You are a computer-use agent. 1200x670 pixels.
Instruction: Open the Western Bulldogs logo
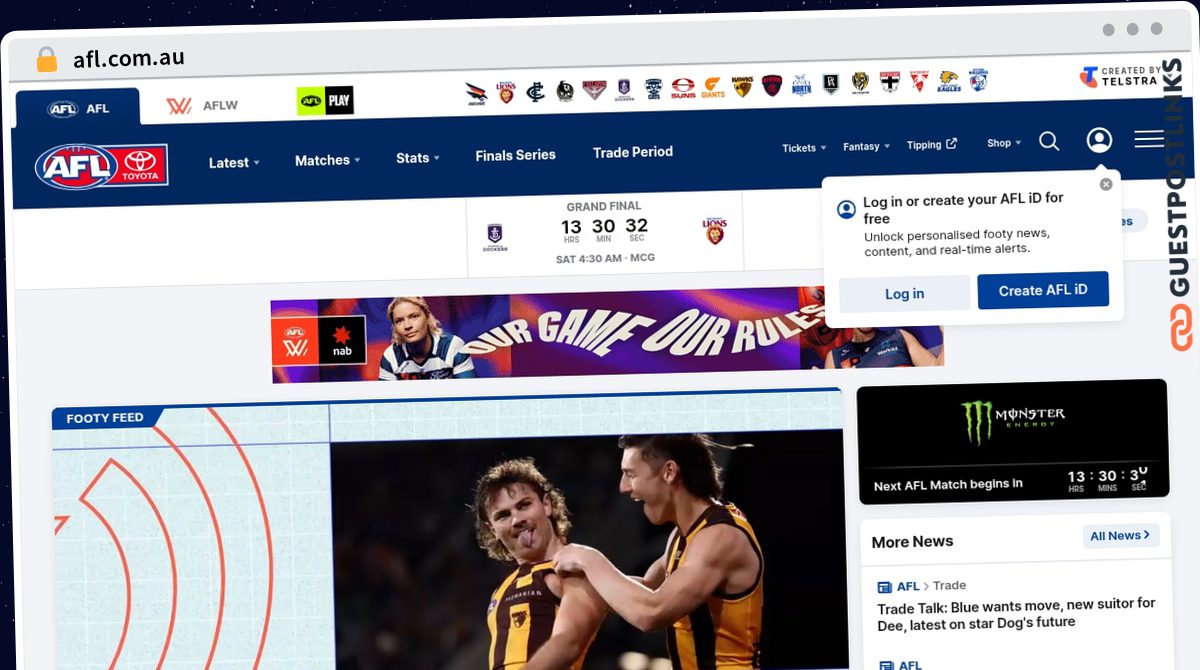(x=978, y=80)
